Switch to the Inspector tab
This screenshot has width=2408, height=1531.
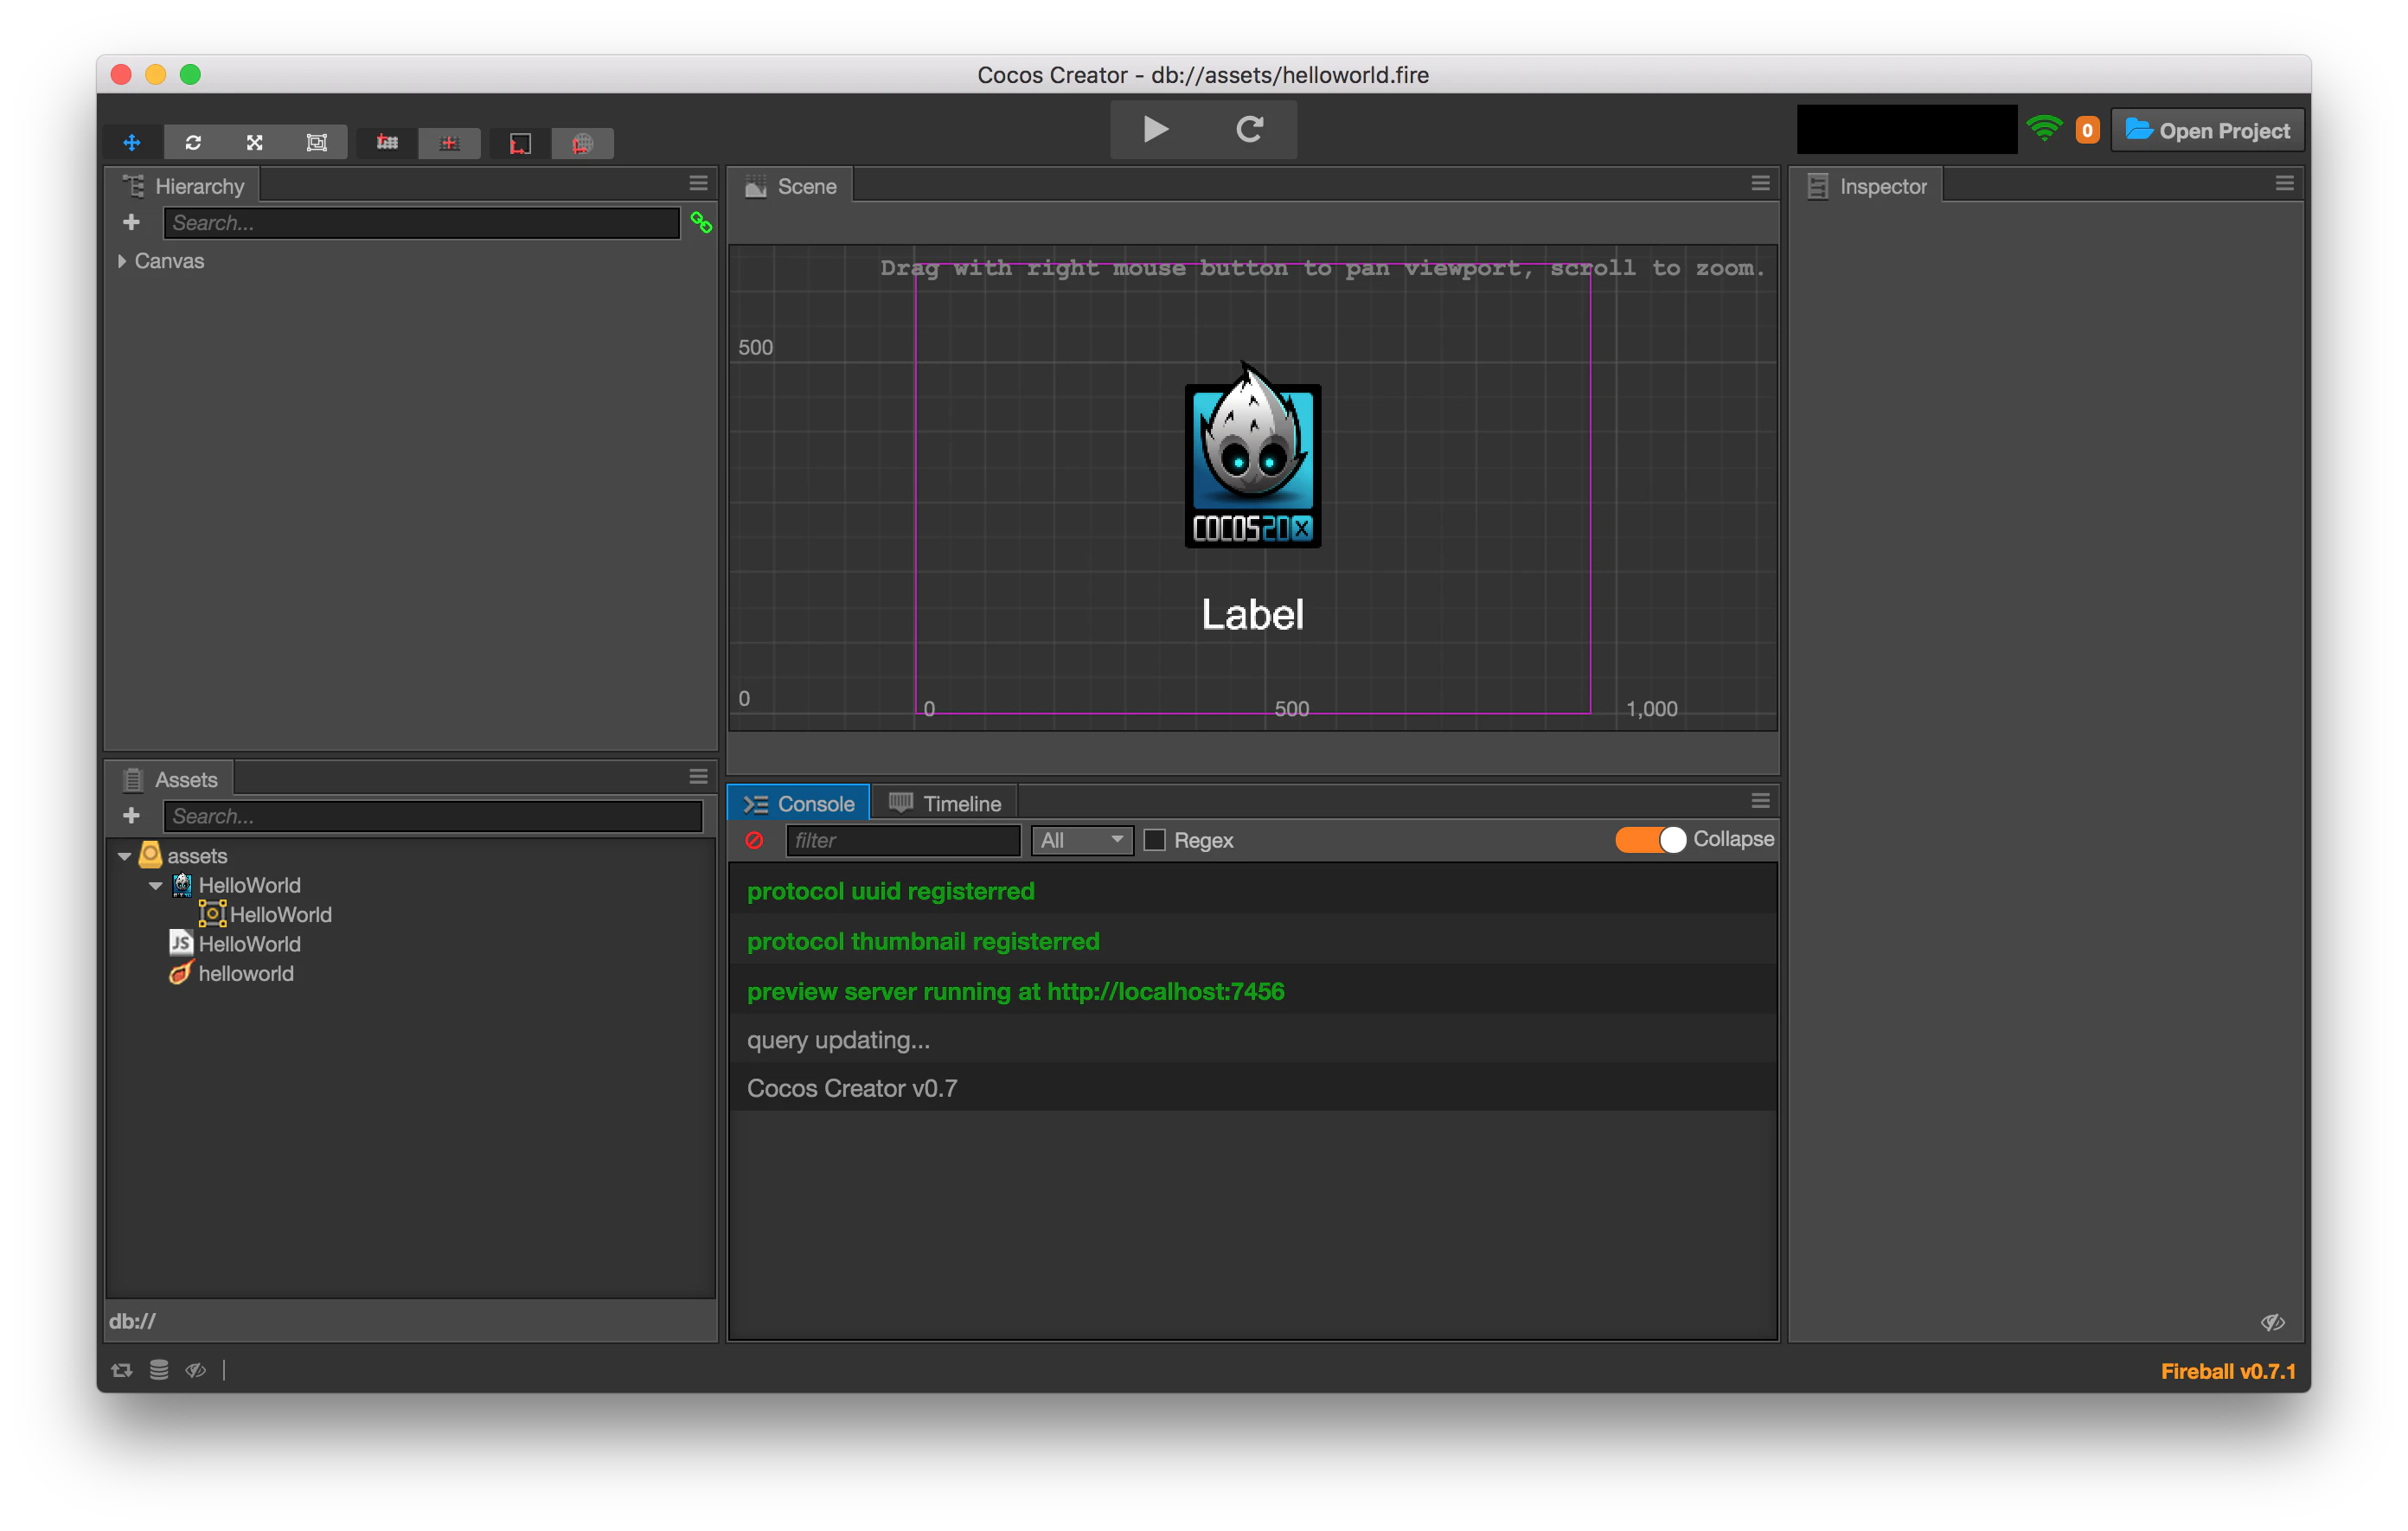click(1867, 186)
